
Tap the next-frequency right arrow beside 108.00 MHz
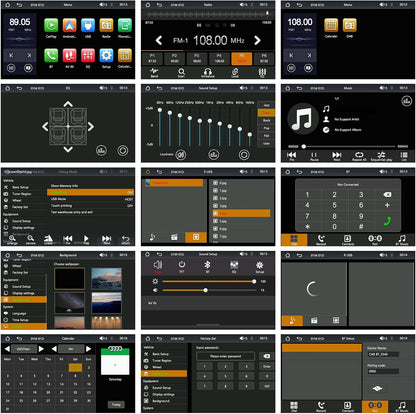(x=257, y=41)
